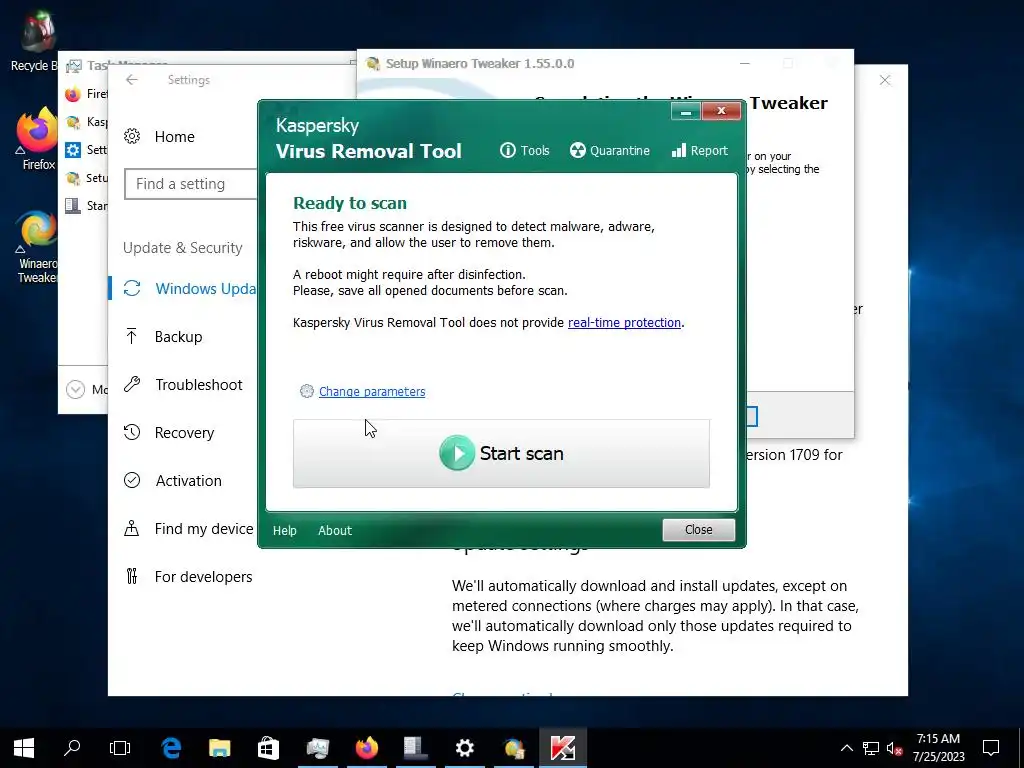Open Kaspersky About link
Screen dimensions: 1024x768
click(x=334, y=530)
